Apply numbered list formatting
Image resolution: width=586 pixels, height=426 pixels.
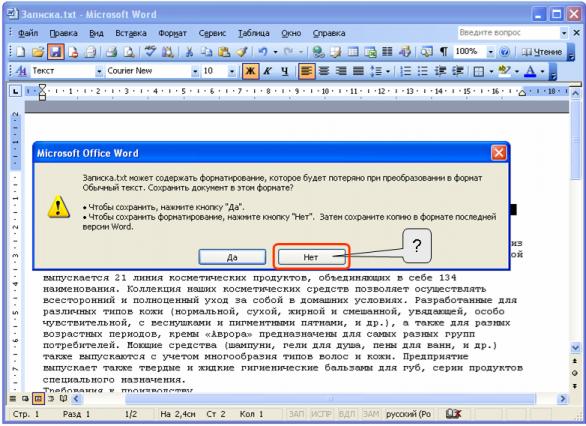click(x=405, y=71)
